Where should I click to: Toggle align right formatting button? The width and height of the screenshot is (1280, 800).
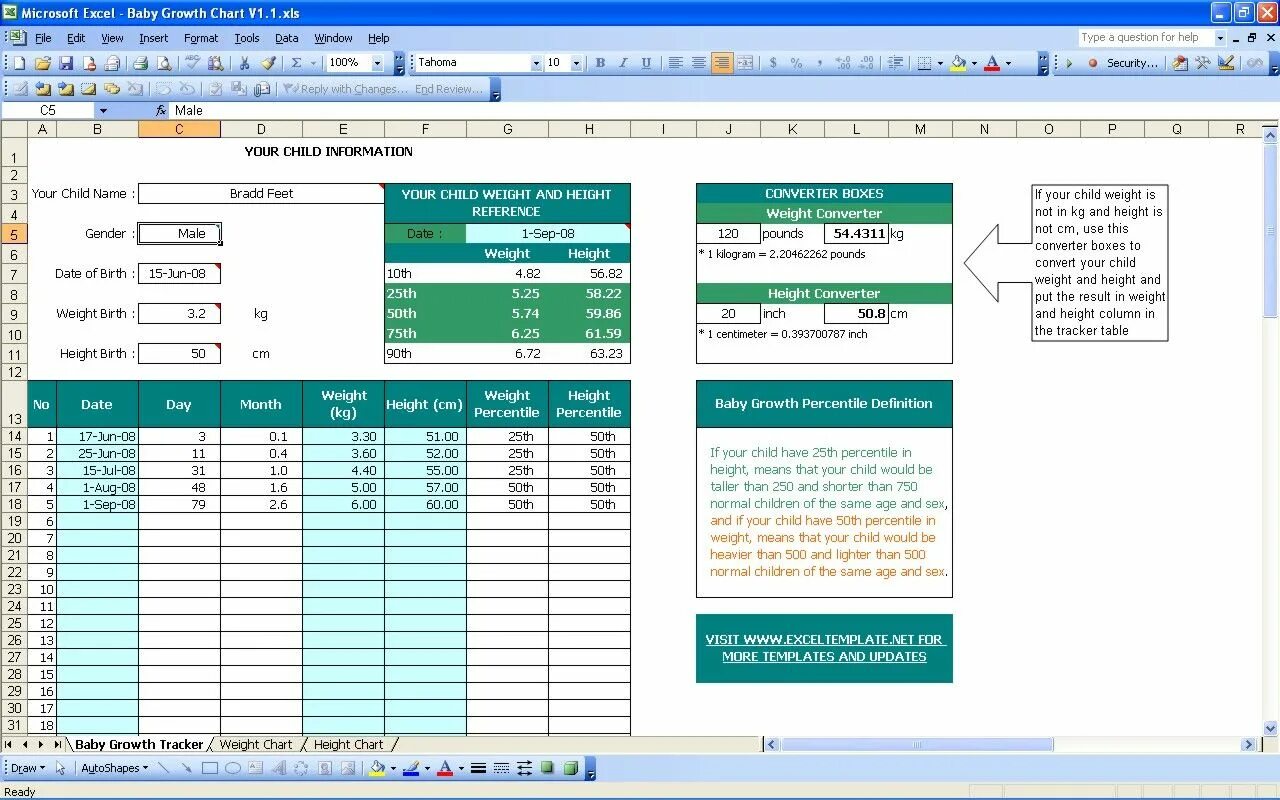[722, 63]
